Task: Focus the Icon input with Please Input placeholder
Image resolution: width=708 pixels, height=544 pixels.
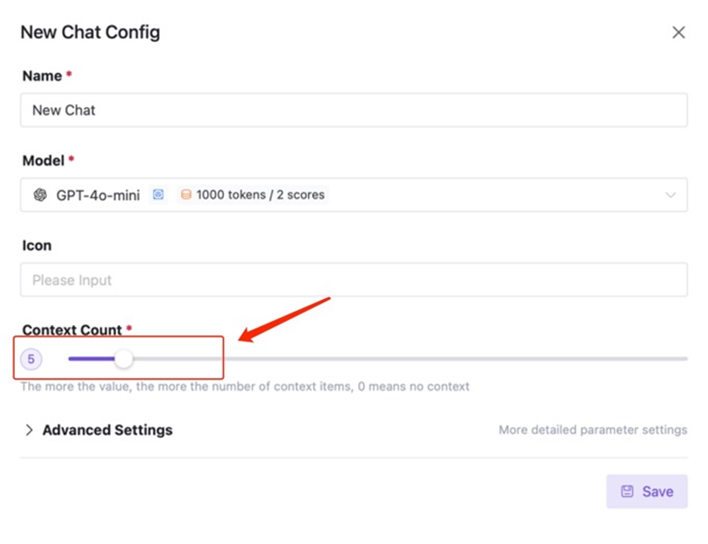Action: pos(354,280)
